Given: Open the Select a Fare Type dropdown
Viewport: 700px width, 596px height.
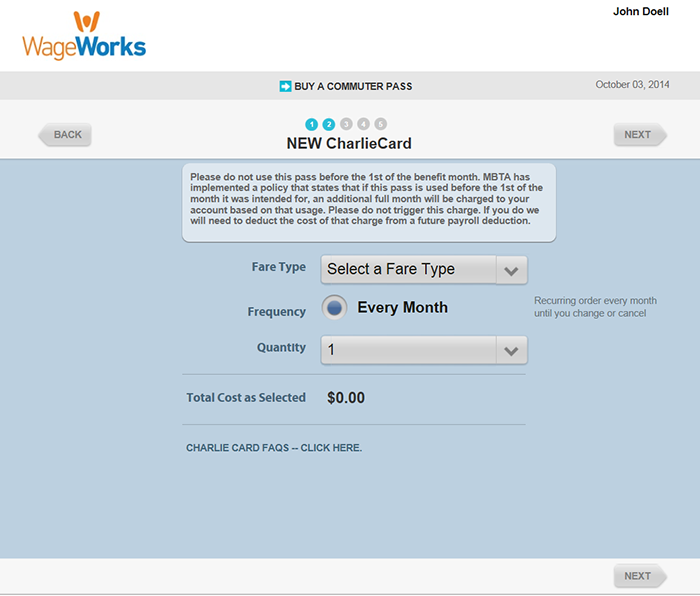Looking at the screenshot, I should click(x=424, y=269).
